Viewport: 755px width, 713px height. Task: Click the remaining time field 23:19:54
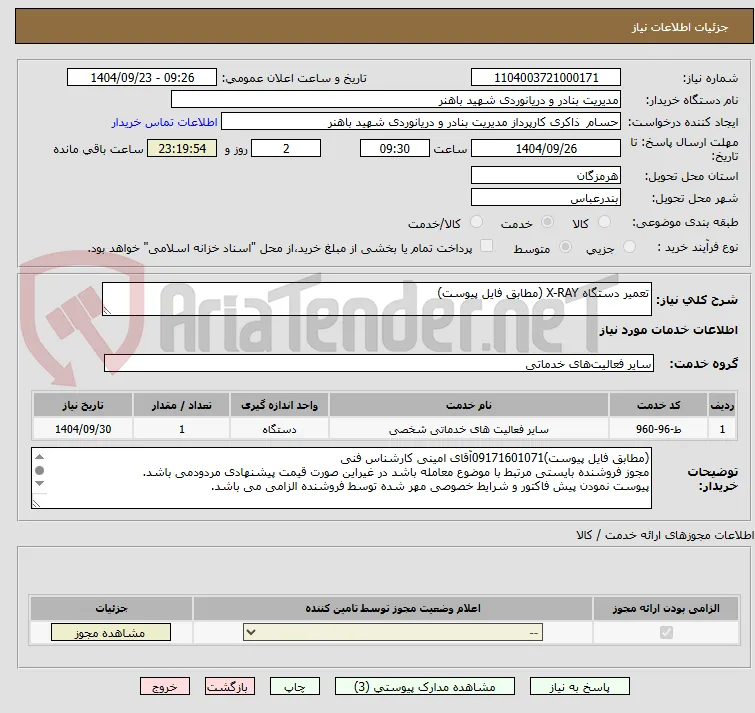(182, 148)
